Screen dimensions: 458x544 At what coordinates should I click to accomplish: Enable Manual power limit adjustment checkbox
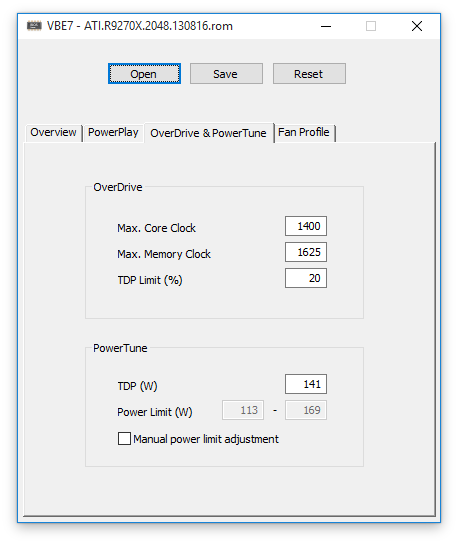coord(124,439)
